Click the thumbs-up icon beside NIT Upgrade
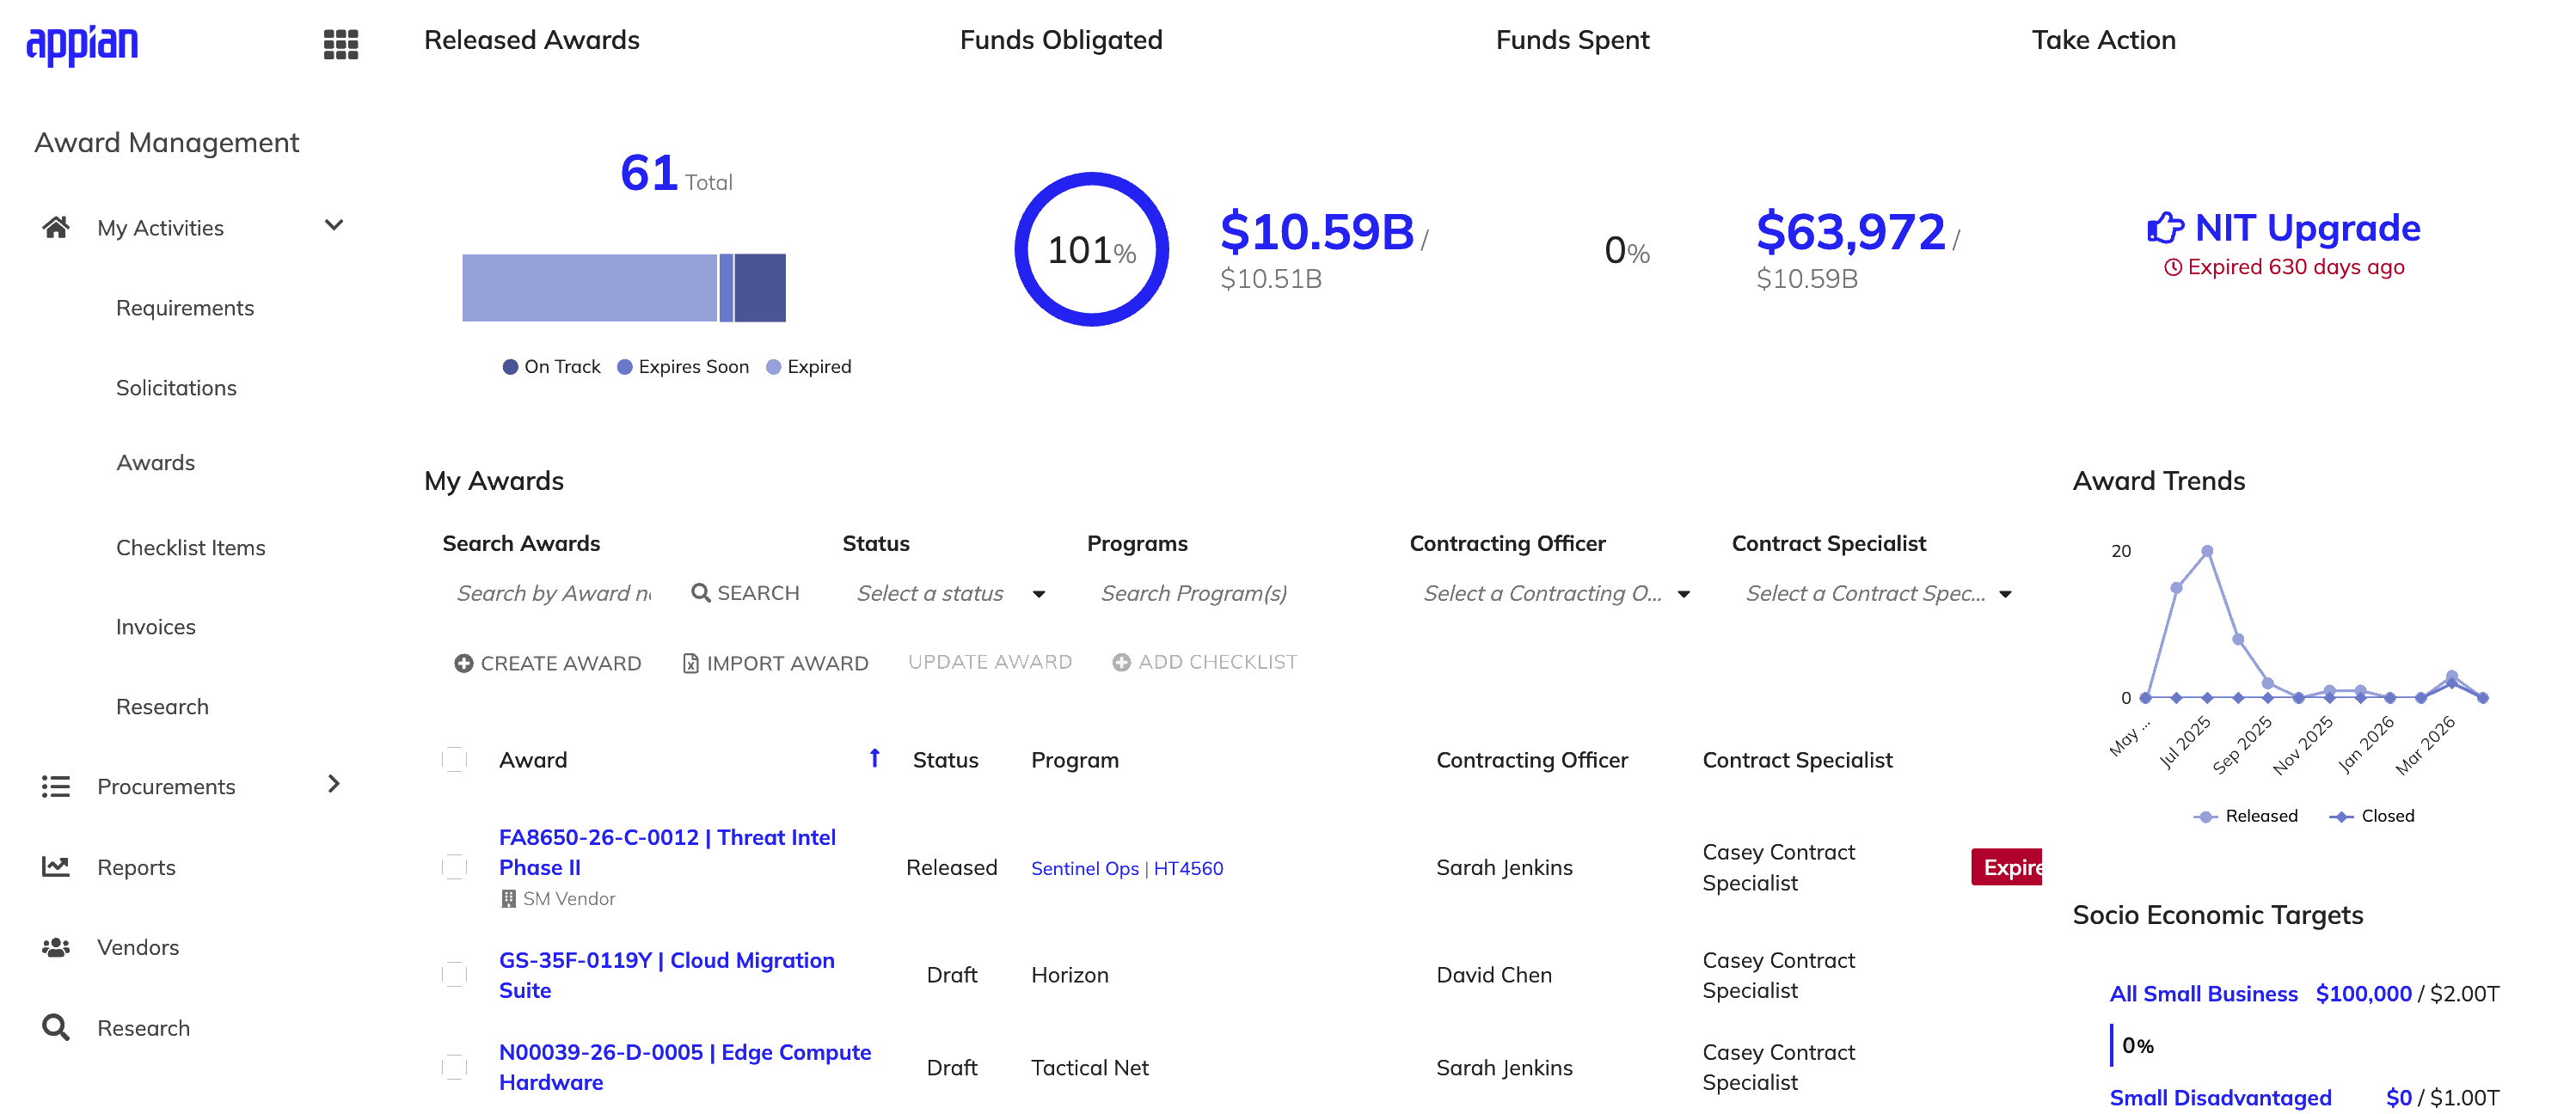This screenshot has height=1114, width=2576. point(2165,228)
